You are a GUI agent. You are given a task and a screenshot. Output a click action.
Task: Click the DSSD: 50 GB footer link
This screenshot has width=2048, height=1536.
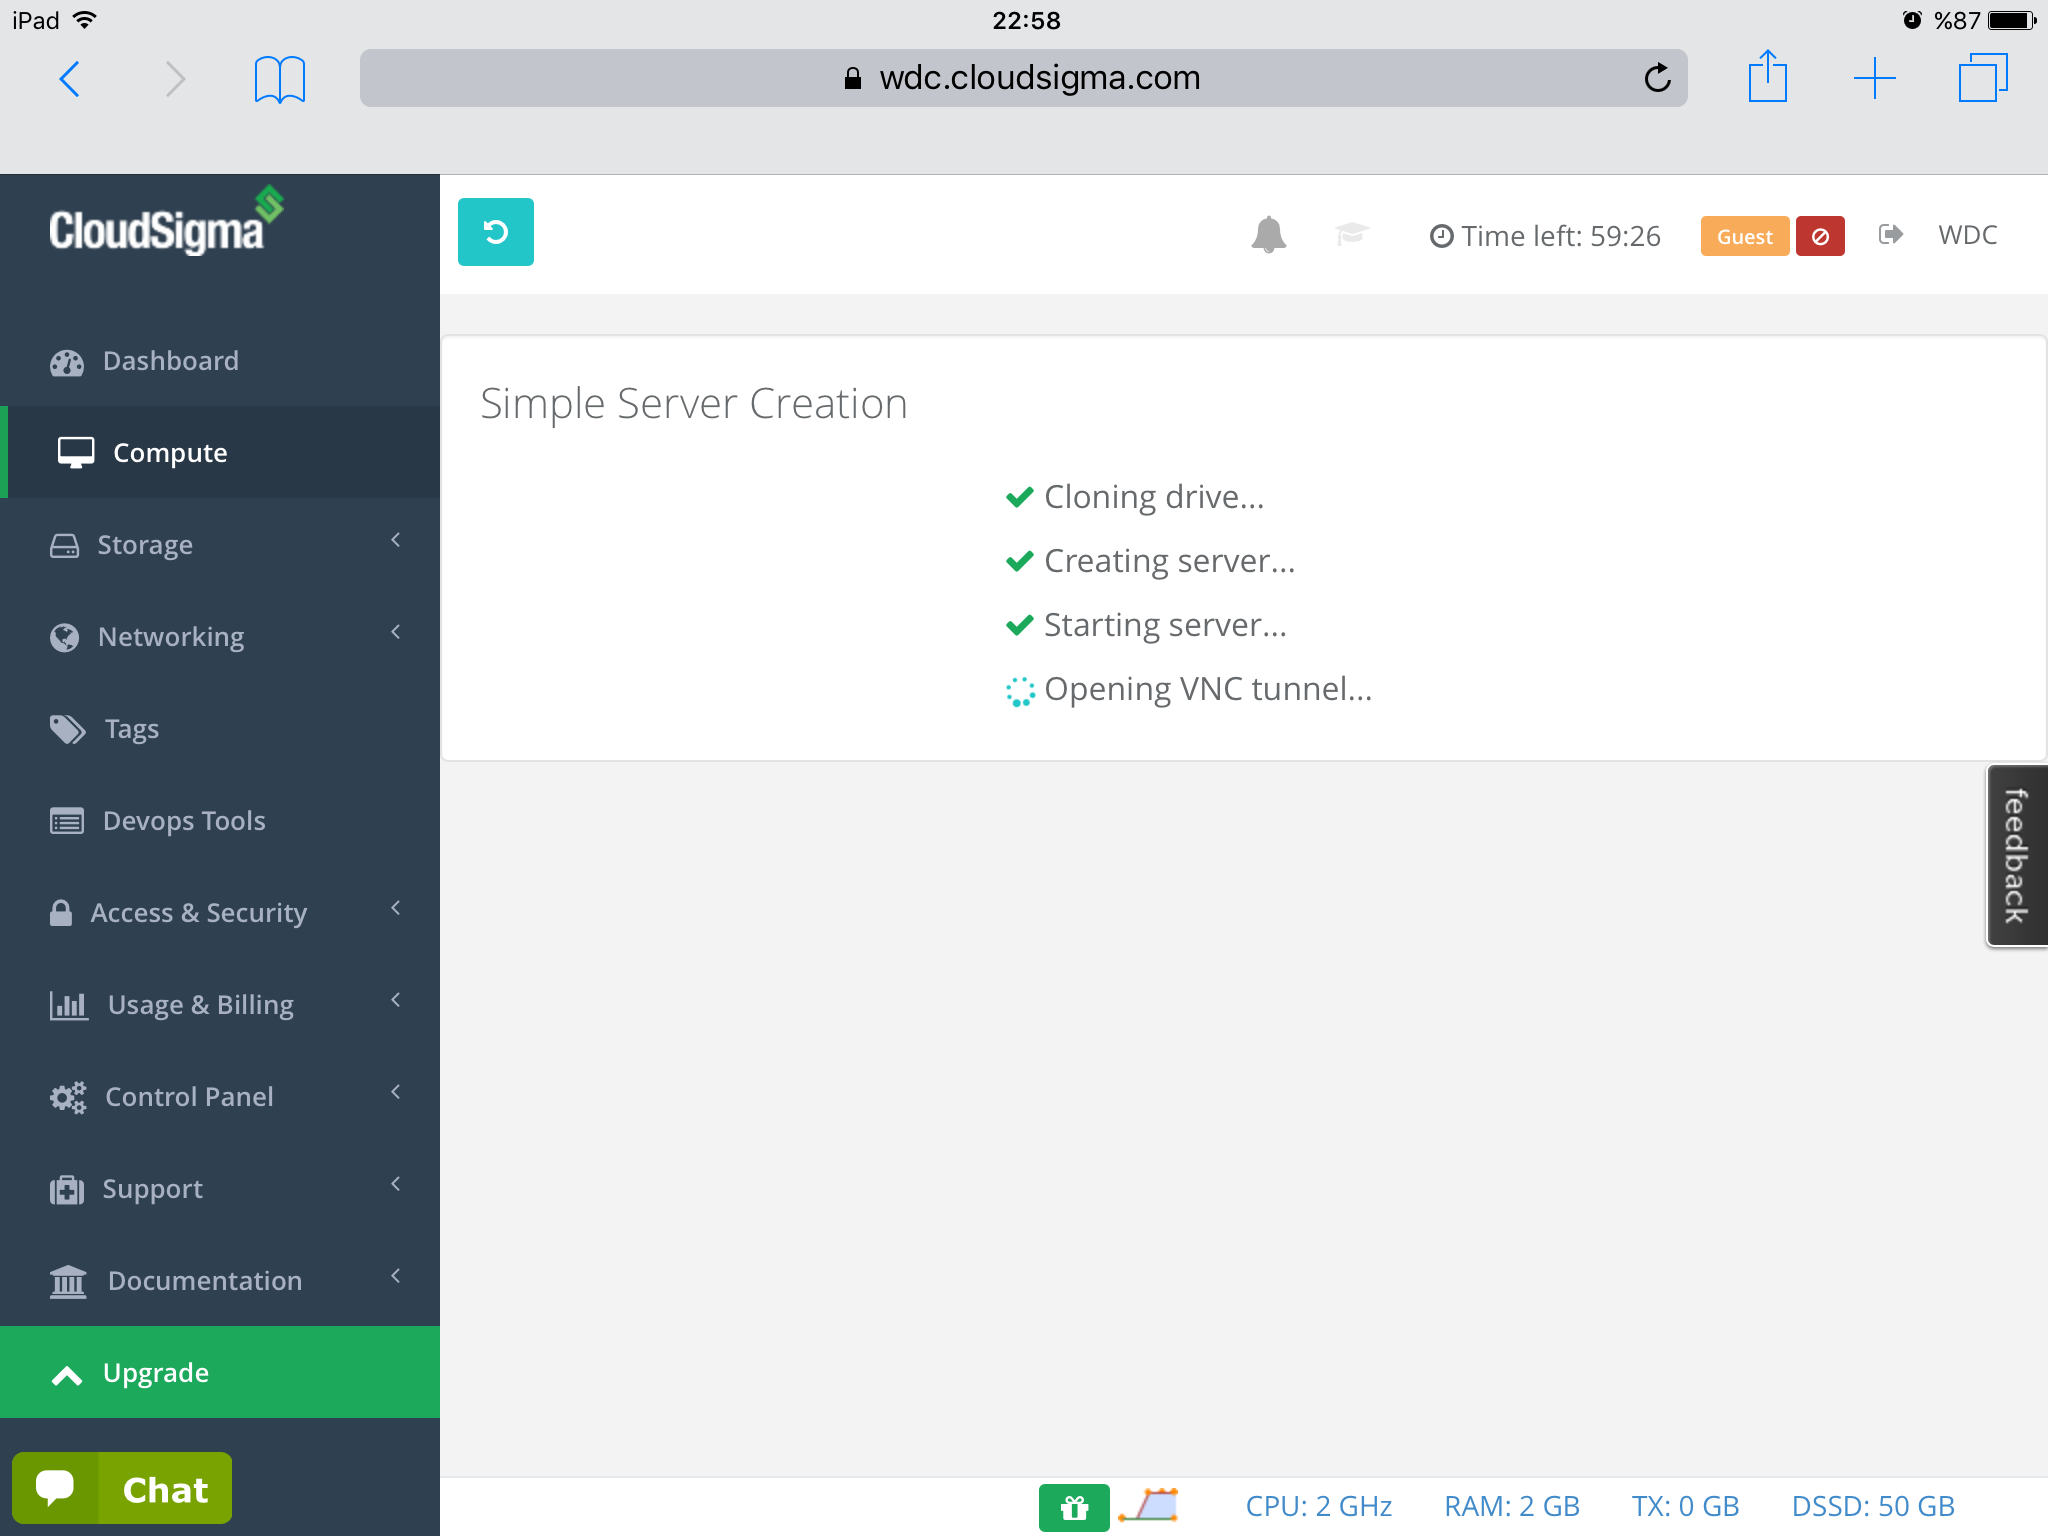click(x=1873, y=1506)
